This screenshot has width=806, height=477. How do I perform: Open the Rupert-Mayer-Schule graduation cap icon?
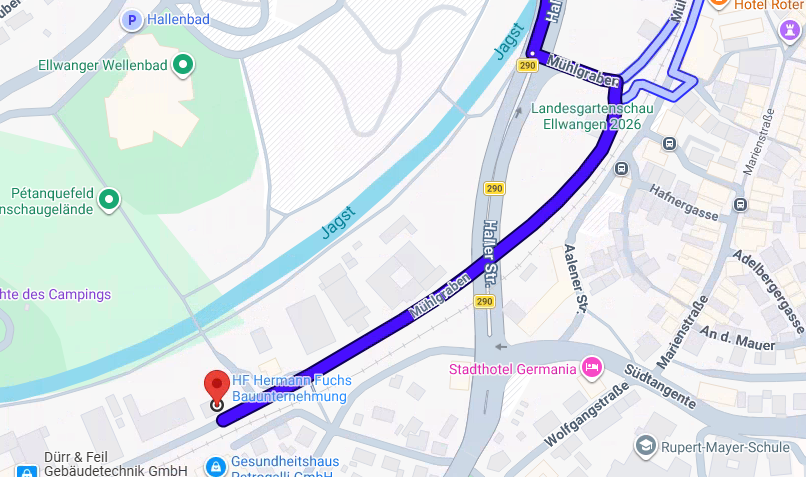coord(646,446)
